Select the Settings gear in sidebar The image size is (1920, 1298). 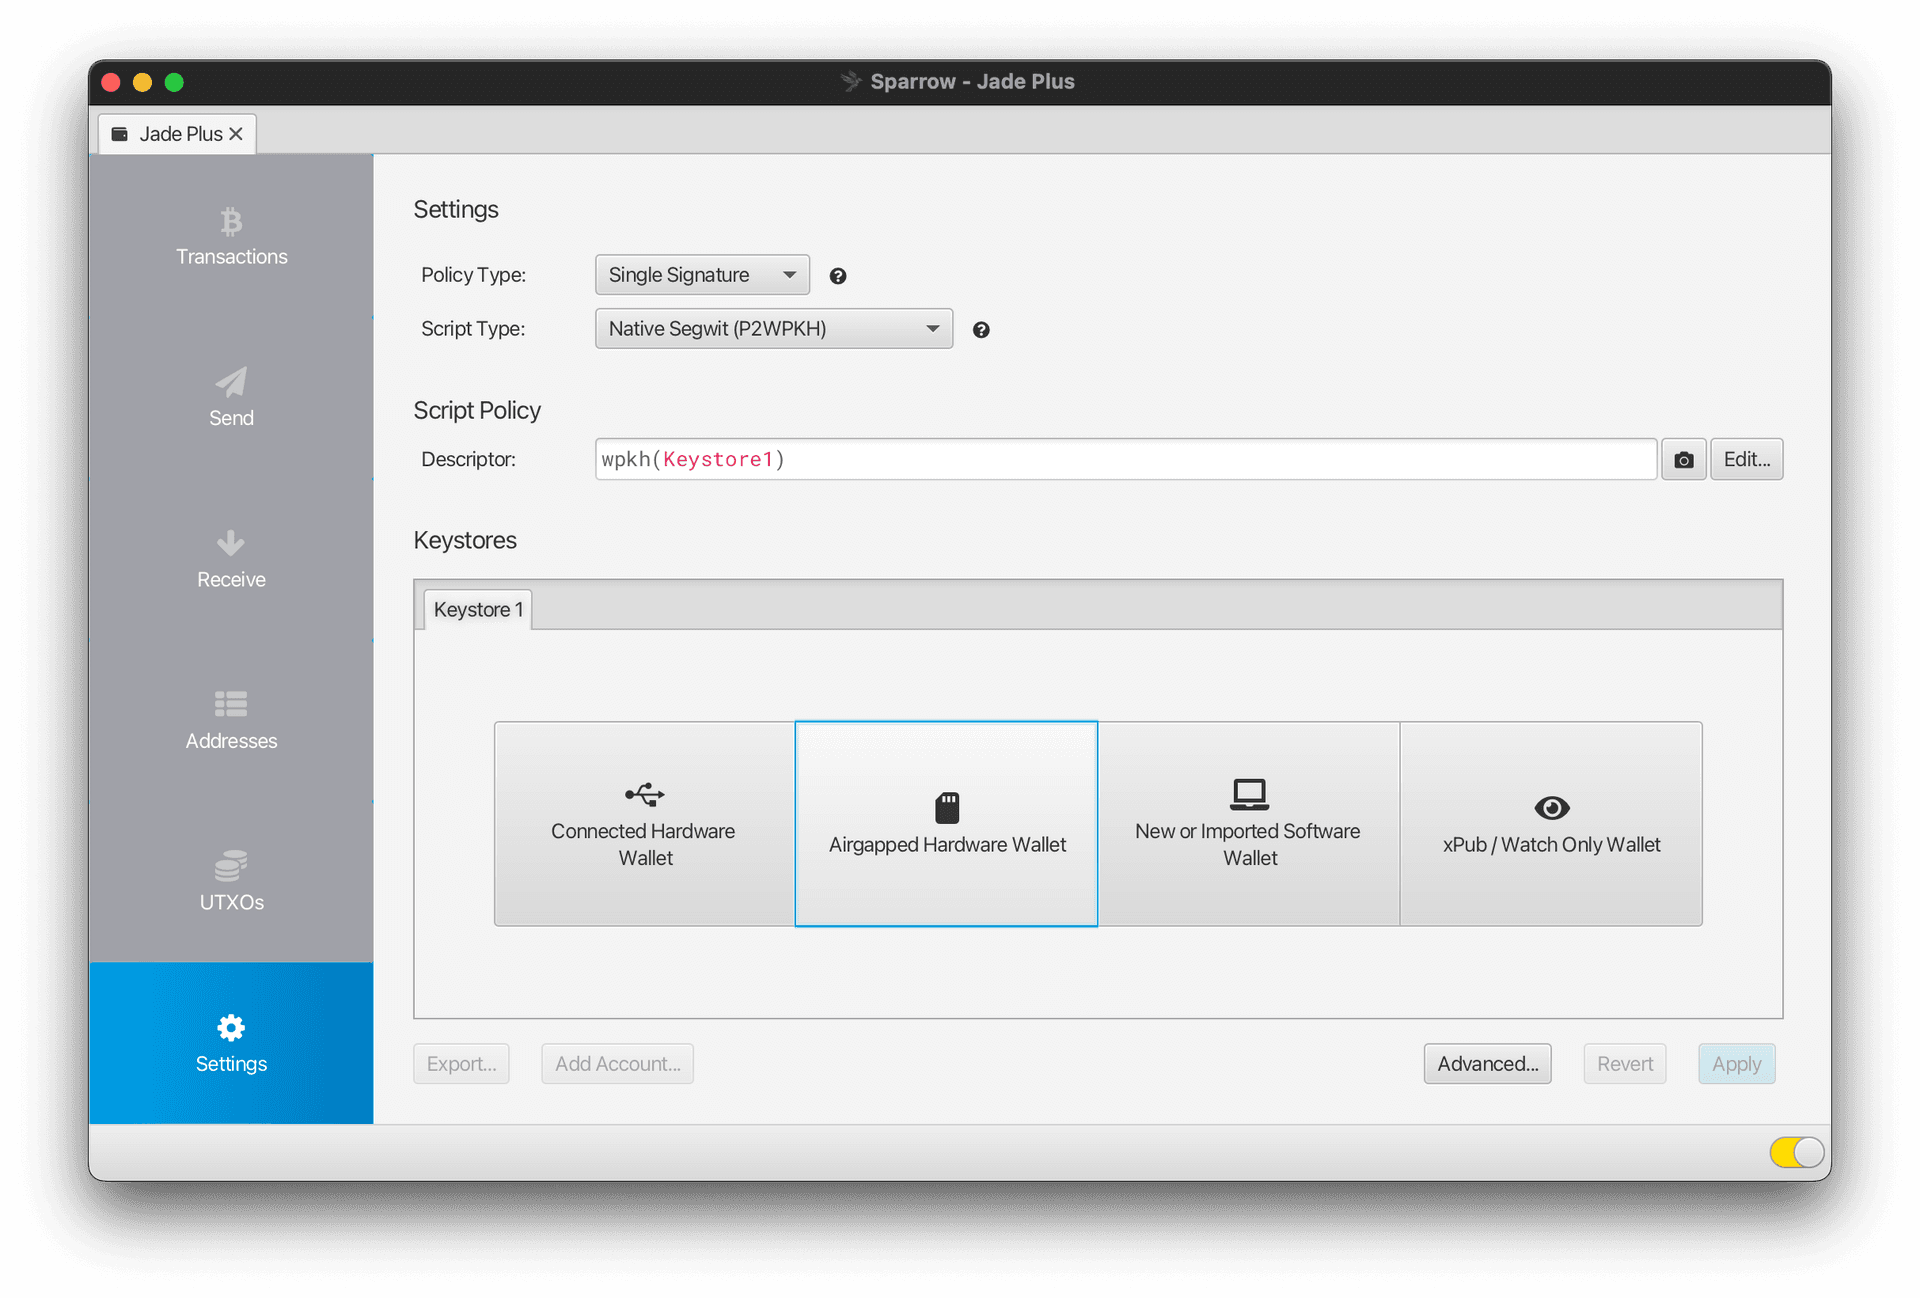click(231, 1043)
